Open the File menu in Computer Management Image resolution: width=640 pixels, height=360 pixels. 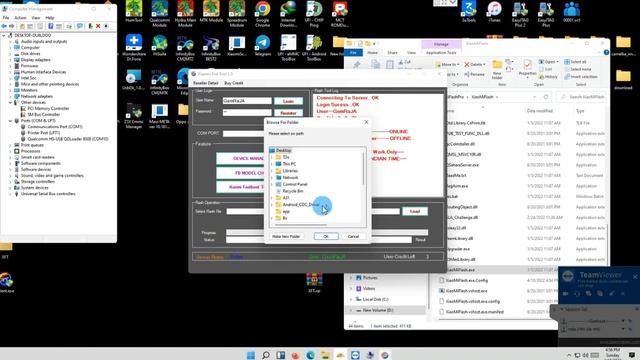tap(6, 18)
